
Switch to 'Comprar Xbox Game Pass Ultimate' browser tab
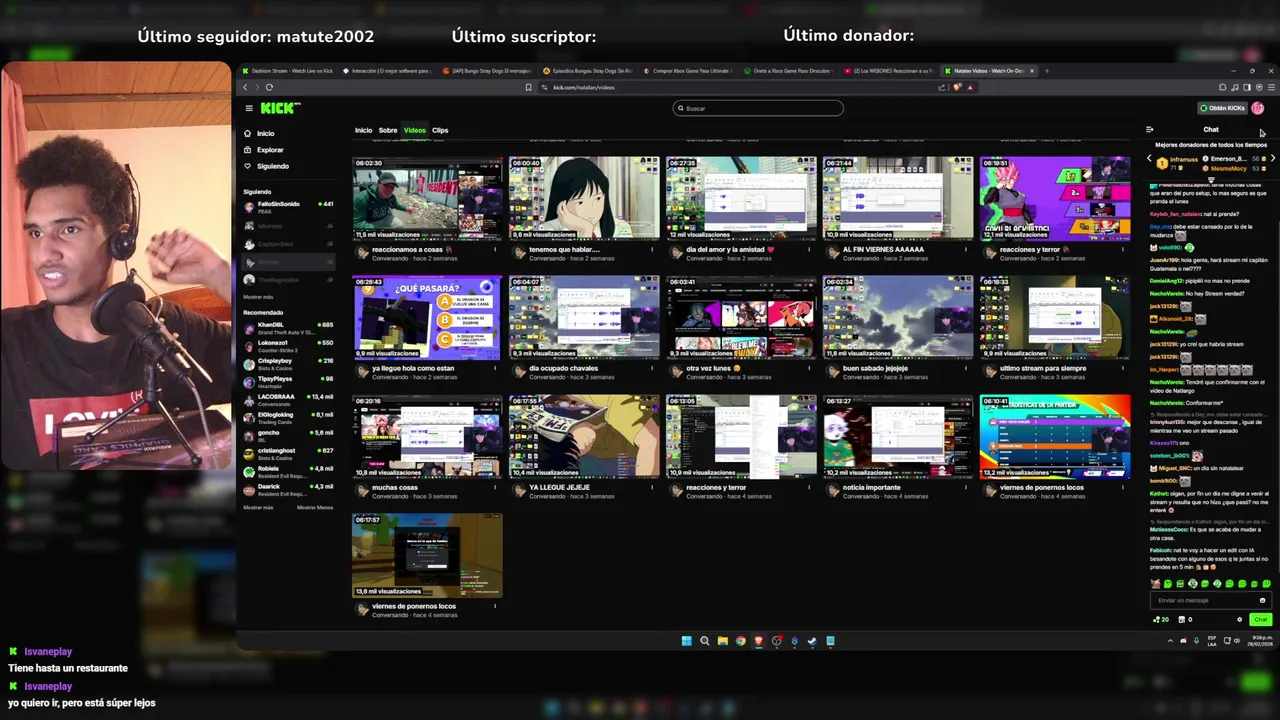pos(687,71)
